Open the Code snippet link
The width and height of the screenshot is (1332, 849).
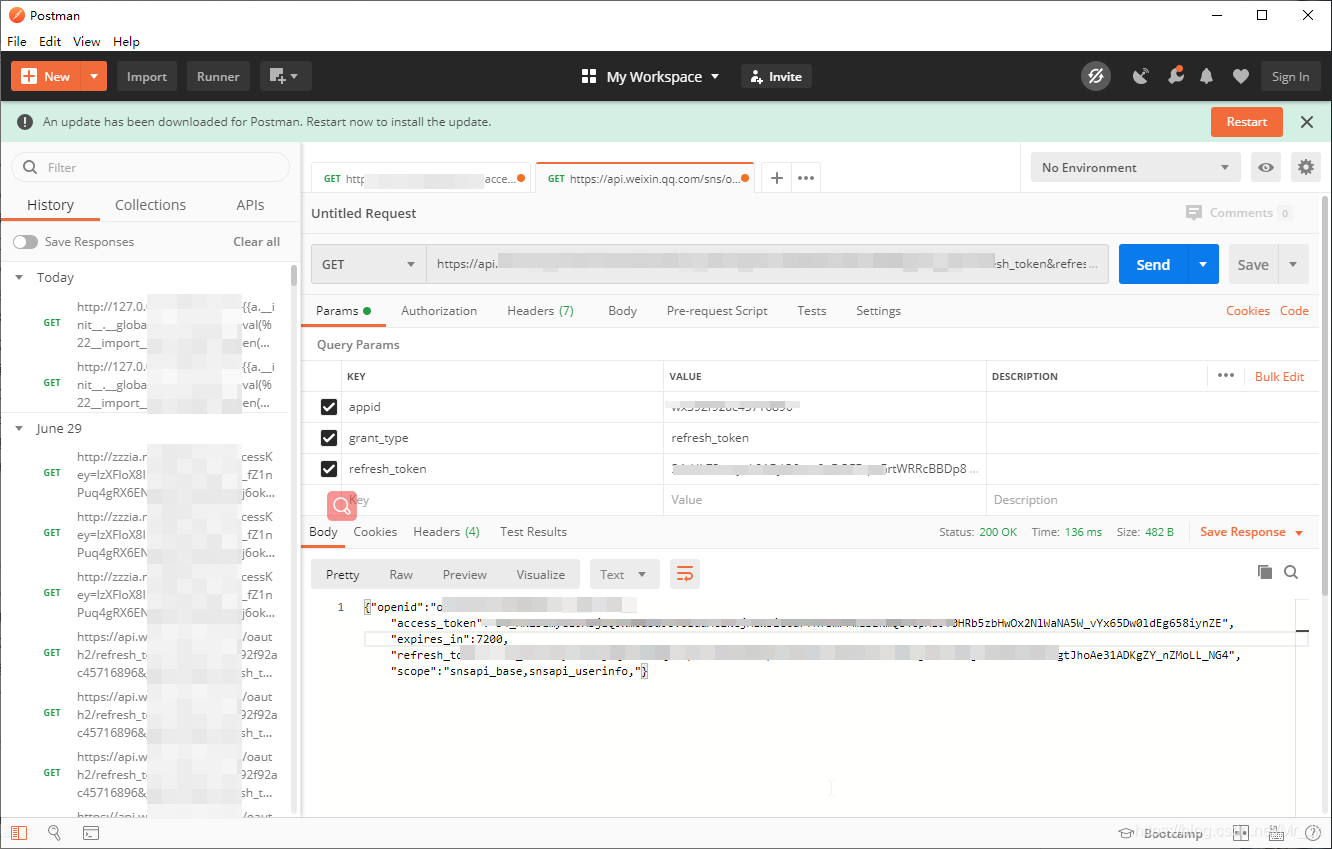pos(1294,311)
